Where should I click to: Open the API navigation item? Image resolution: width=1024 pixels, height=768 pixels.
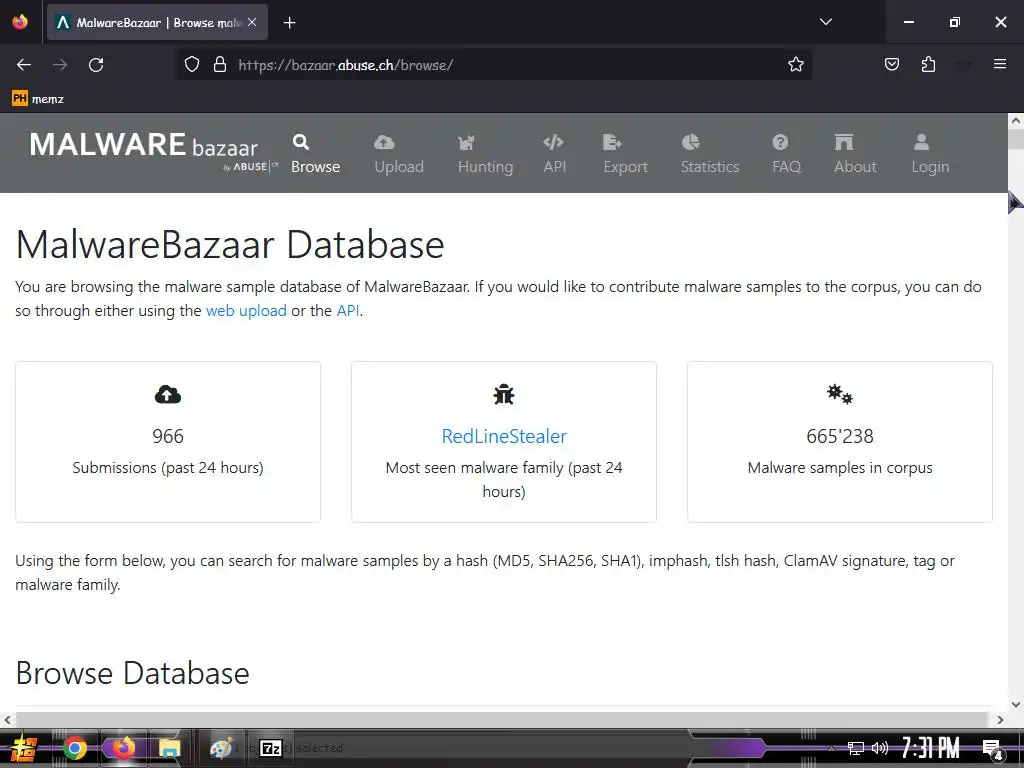[554, 154]
